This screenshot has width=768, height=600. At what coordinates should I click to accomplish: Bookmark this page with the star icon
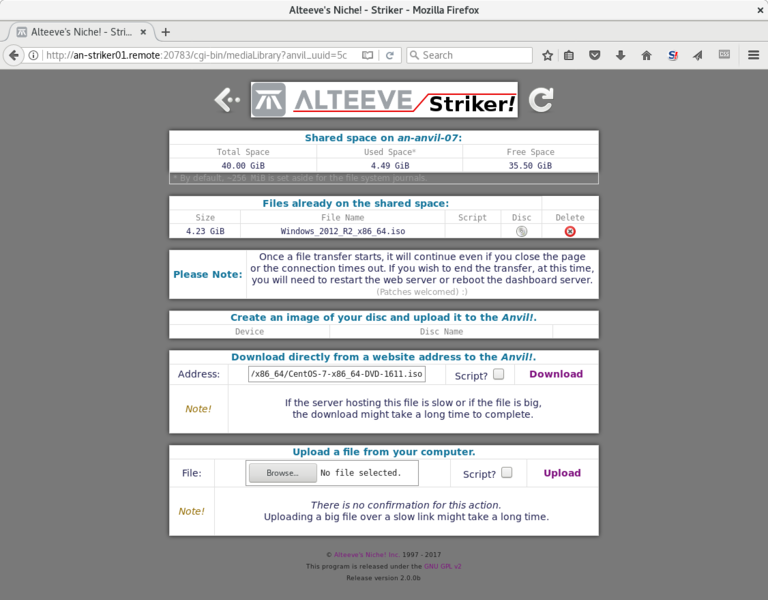[547, 55]
